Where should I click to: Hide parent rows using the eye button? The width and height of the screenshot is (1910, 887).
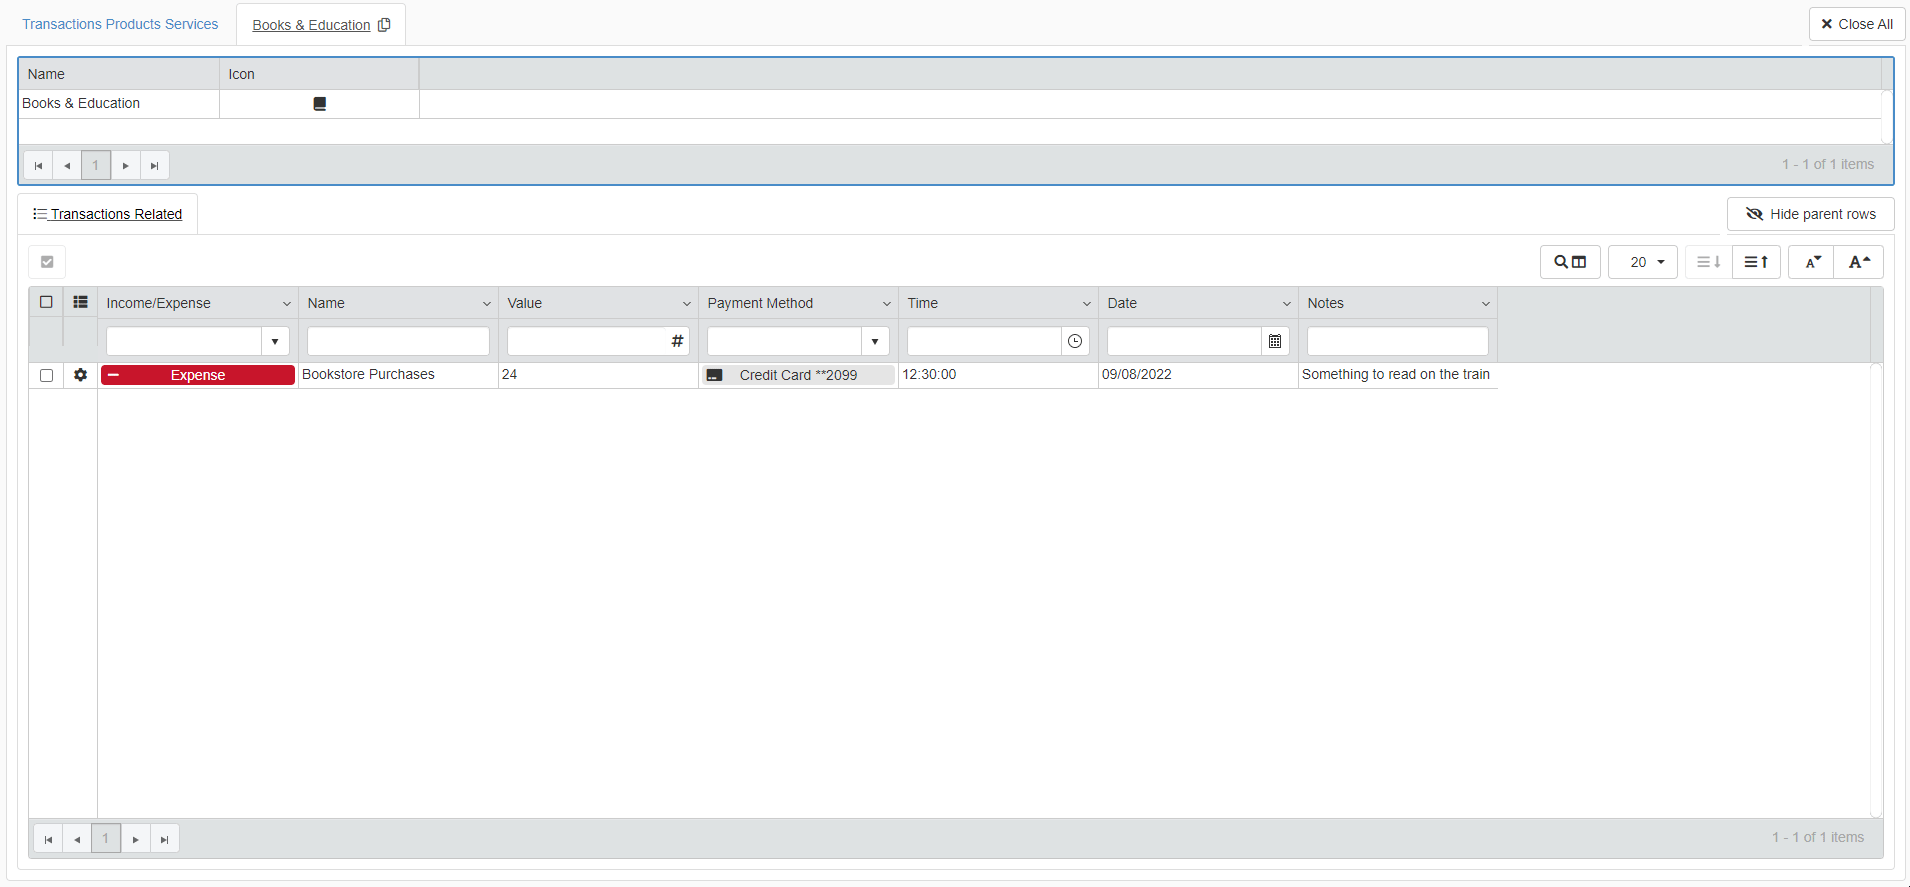pos(1810,214)
